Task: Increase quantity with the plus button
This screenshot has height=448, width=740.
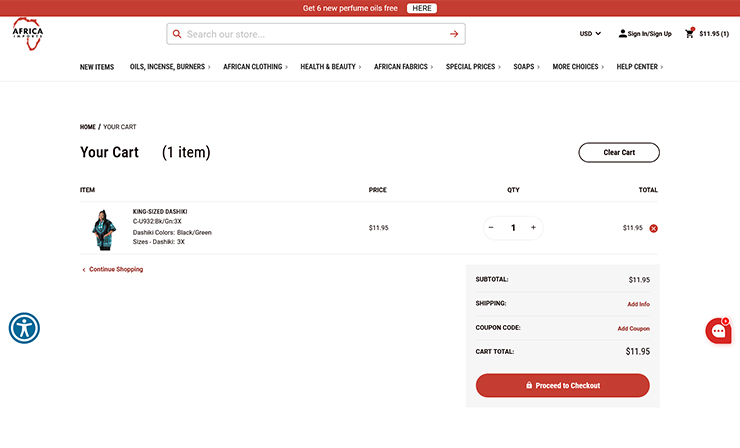Action: (533, 228)
